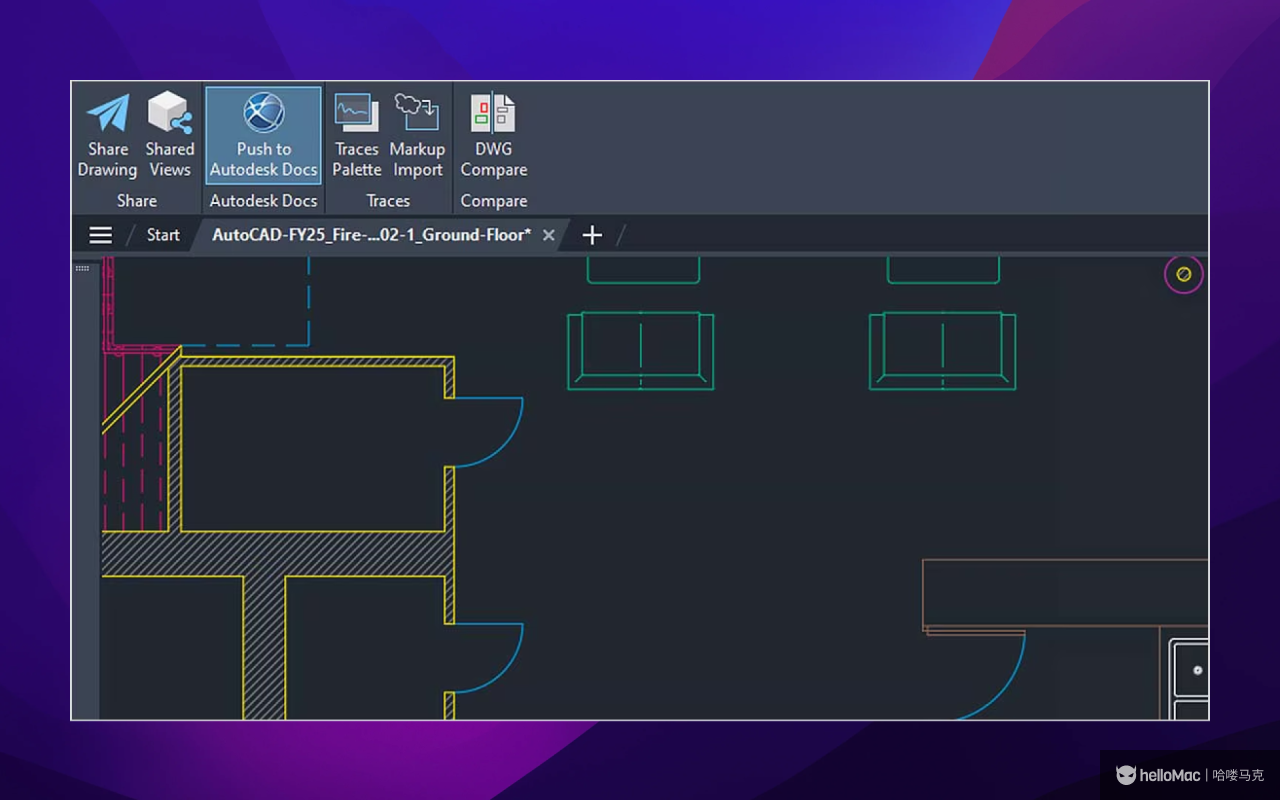Click the yellow circle trace indicator

click(1184, 274)
